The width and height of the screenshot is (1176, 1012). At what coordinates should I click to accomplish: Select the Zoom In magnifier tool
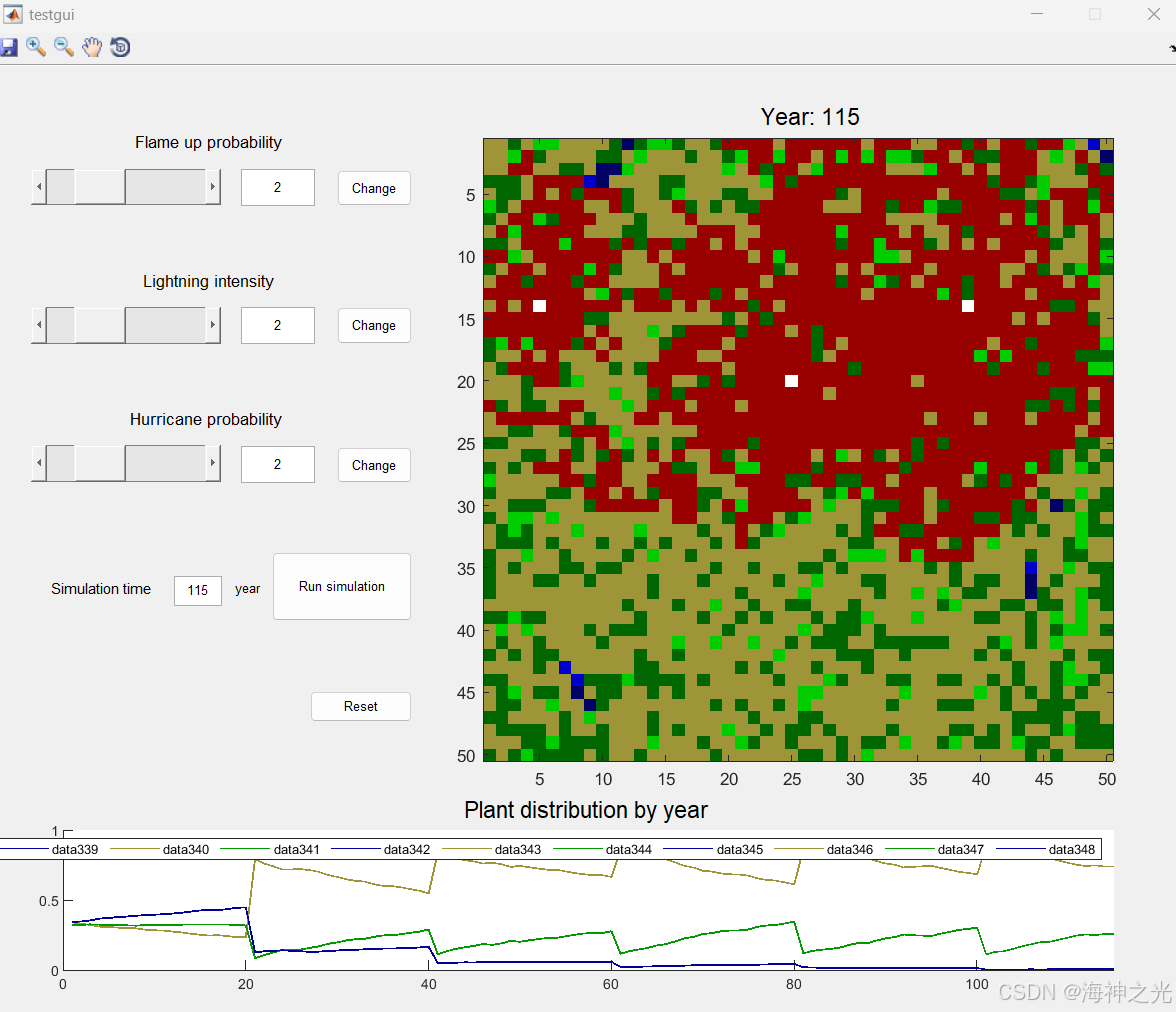point(36,47)
